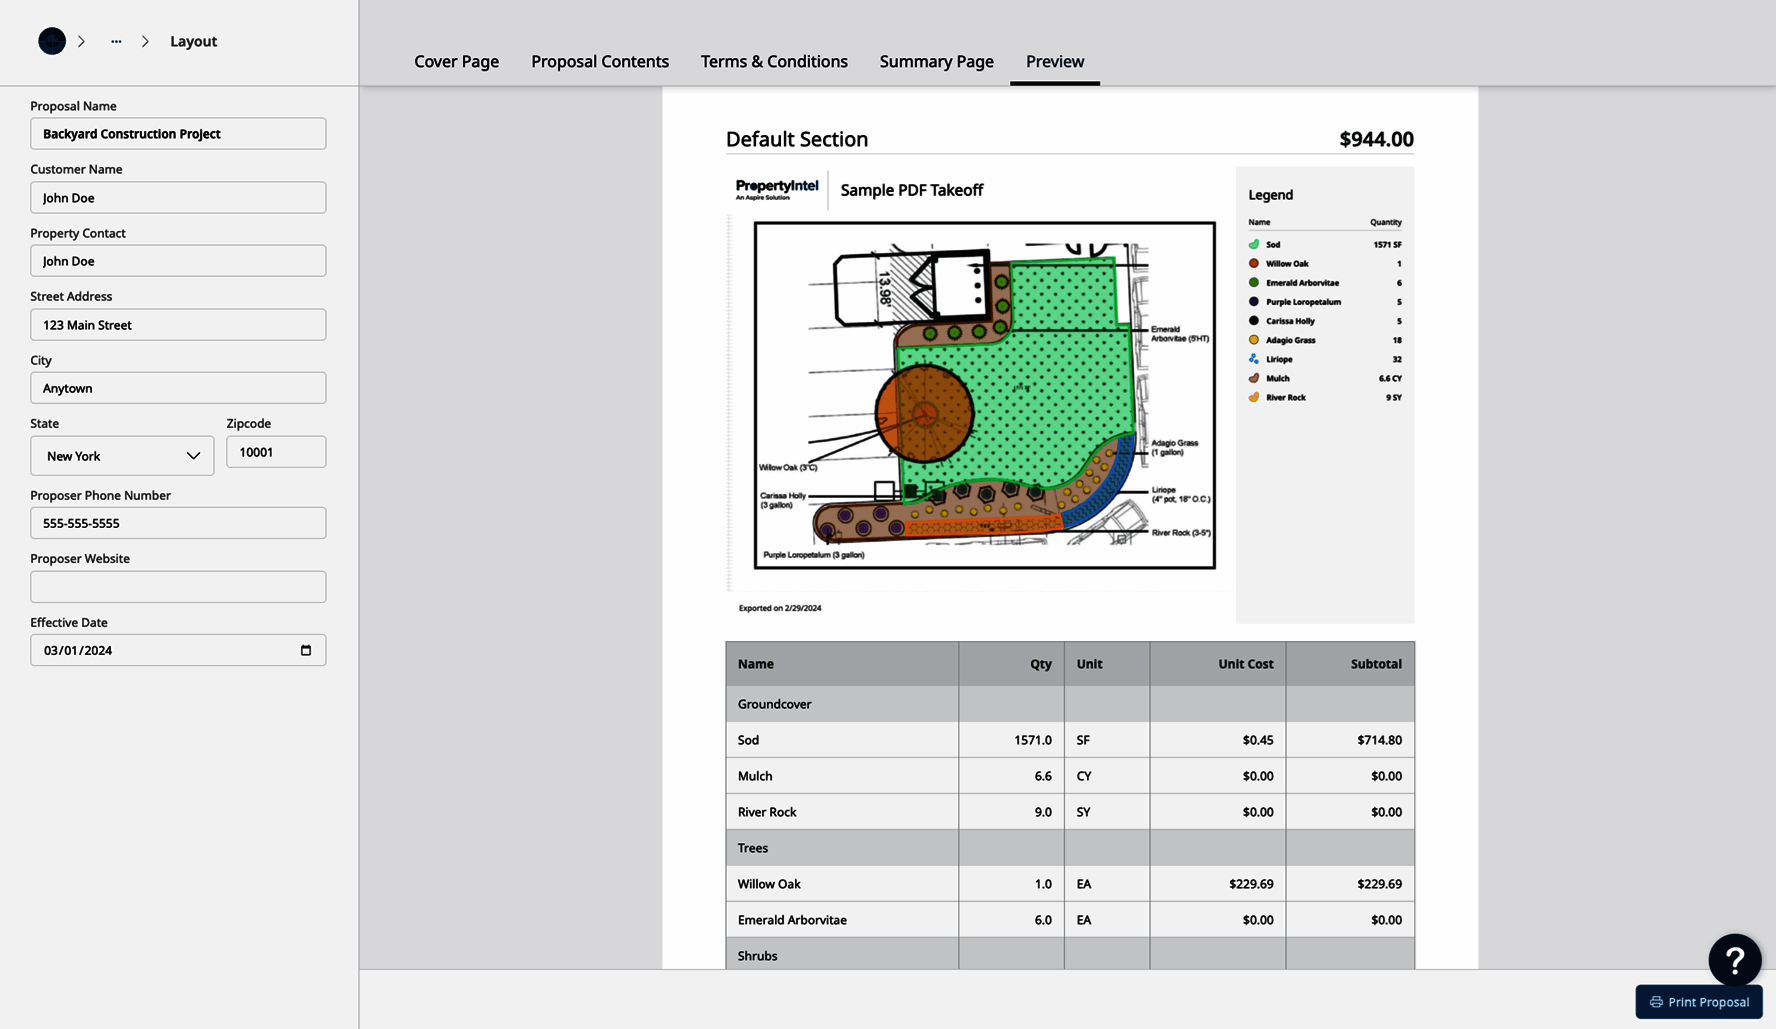The image size is (1776, 1029).
Task: Focus the empty Proposer Website field
Action: 178,587
